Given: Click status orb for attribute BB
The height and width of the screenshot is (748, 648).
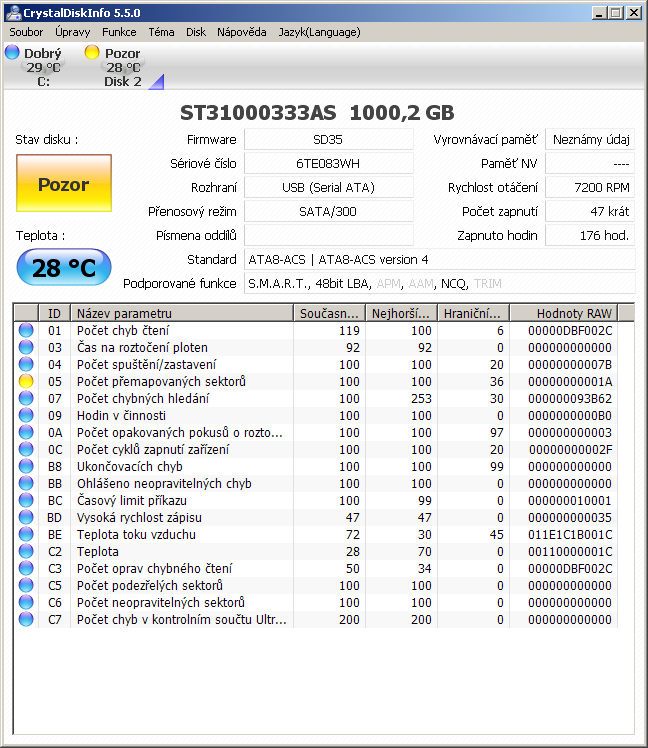Looking at the screenshot, I should [x=26, y=483].
